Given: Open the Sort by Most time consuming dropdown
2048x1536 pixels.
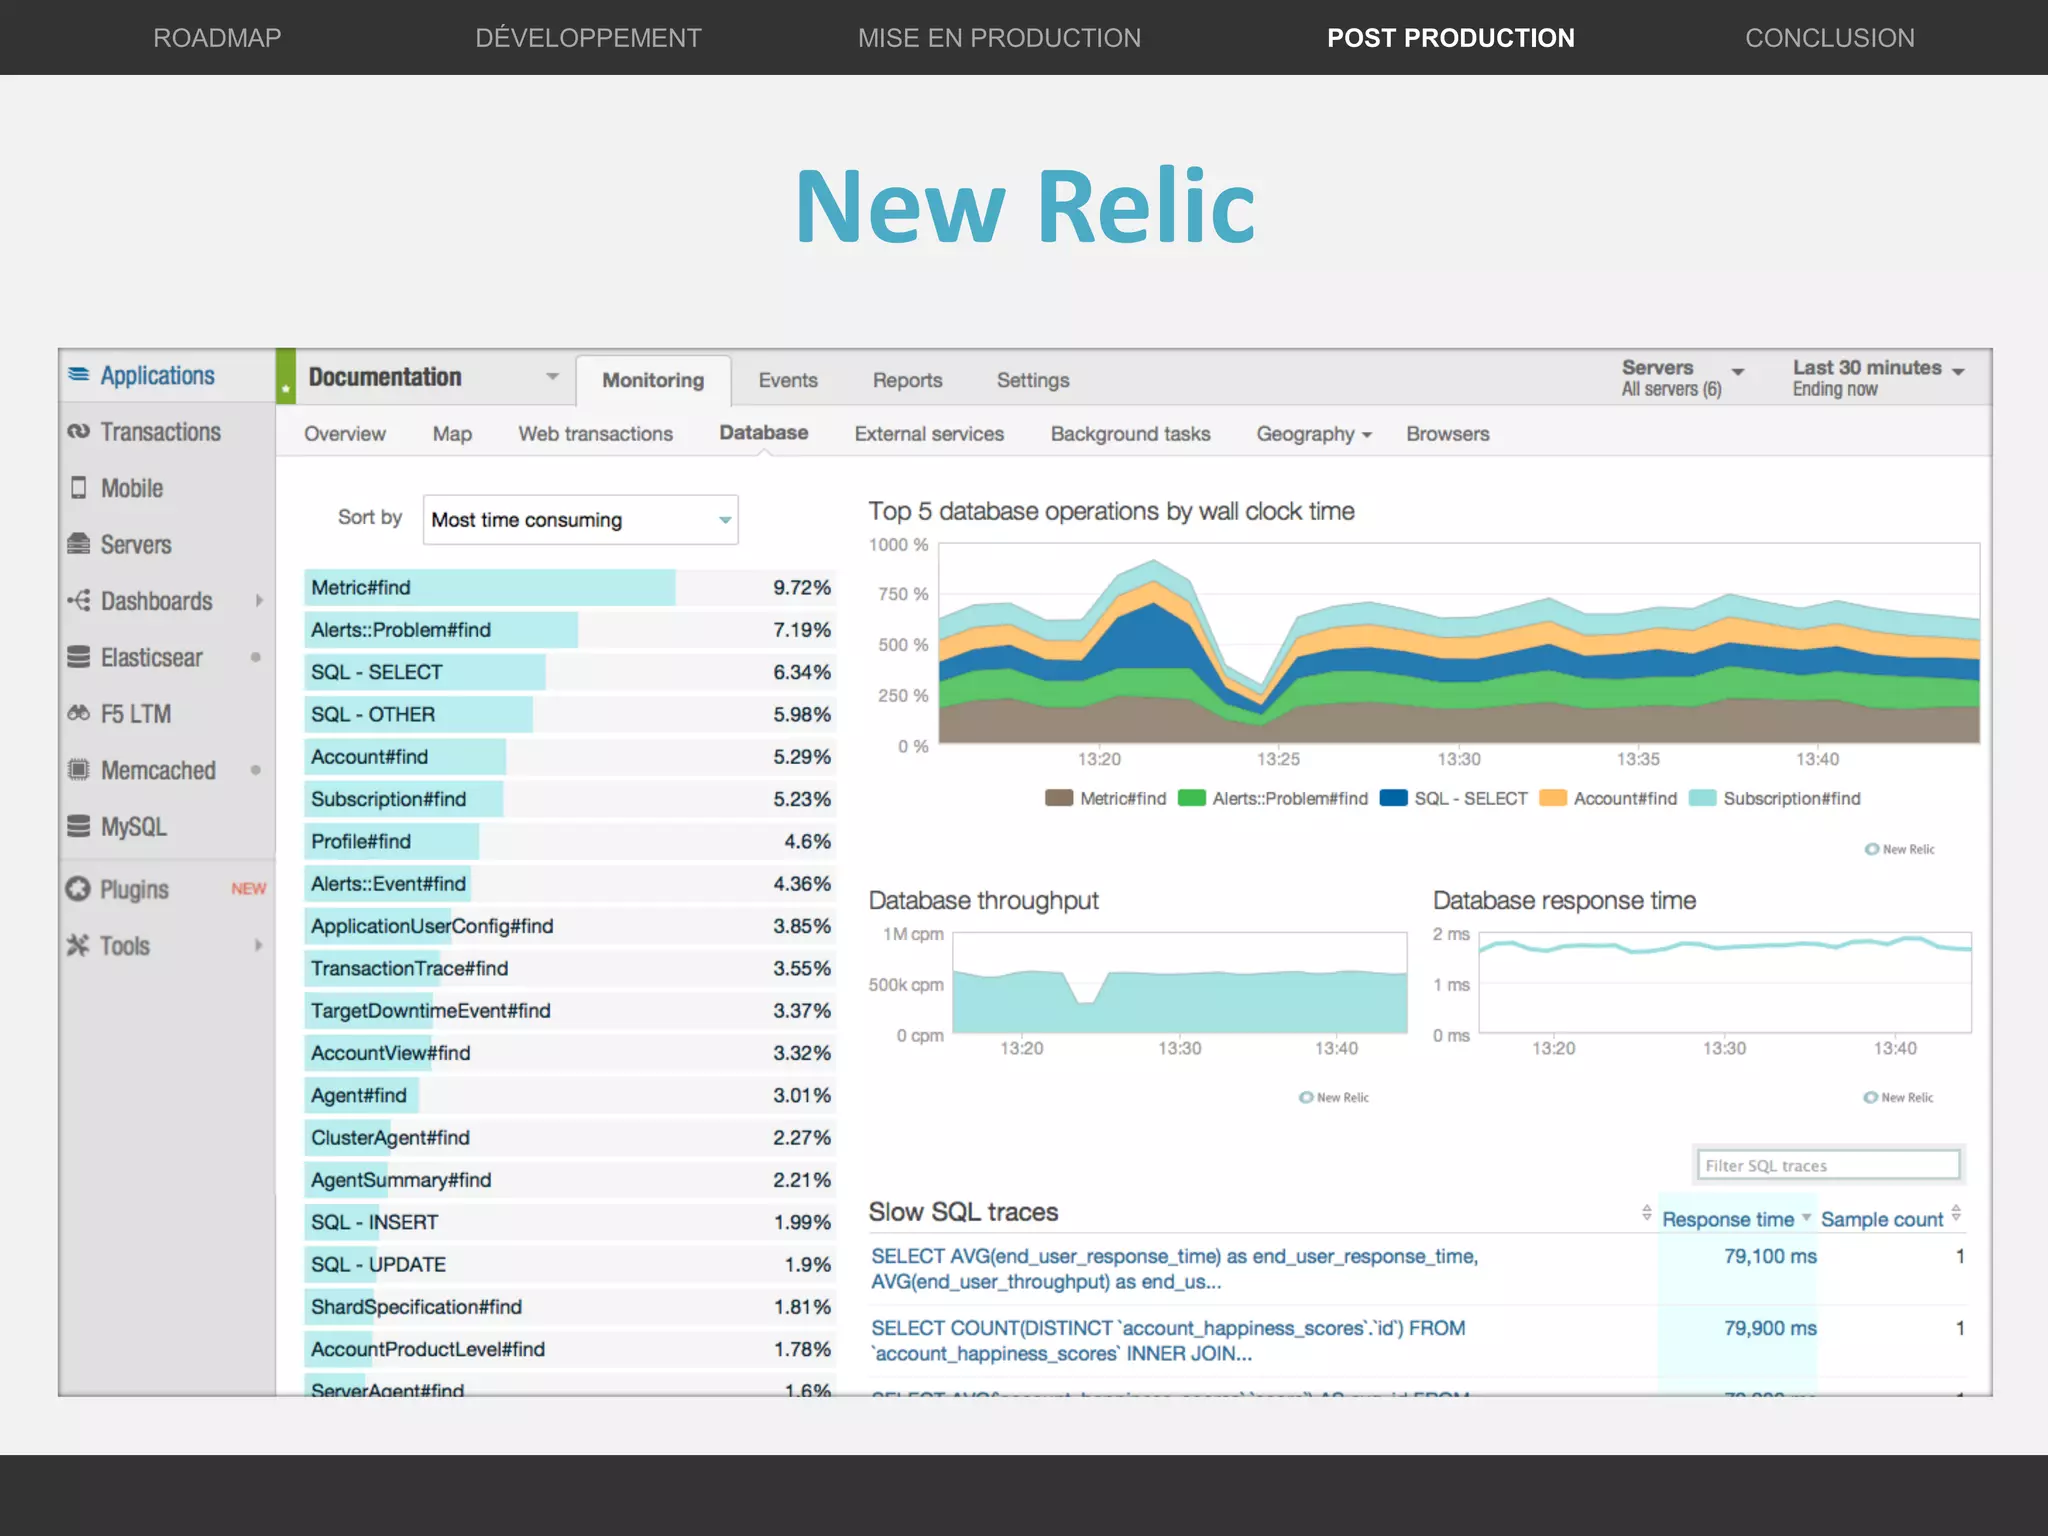Looking at the screenshot, I should pyautogui.click(x=580, y=520).
